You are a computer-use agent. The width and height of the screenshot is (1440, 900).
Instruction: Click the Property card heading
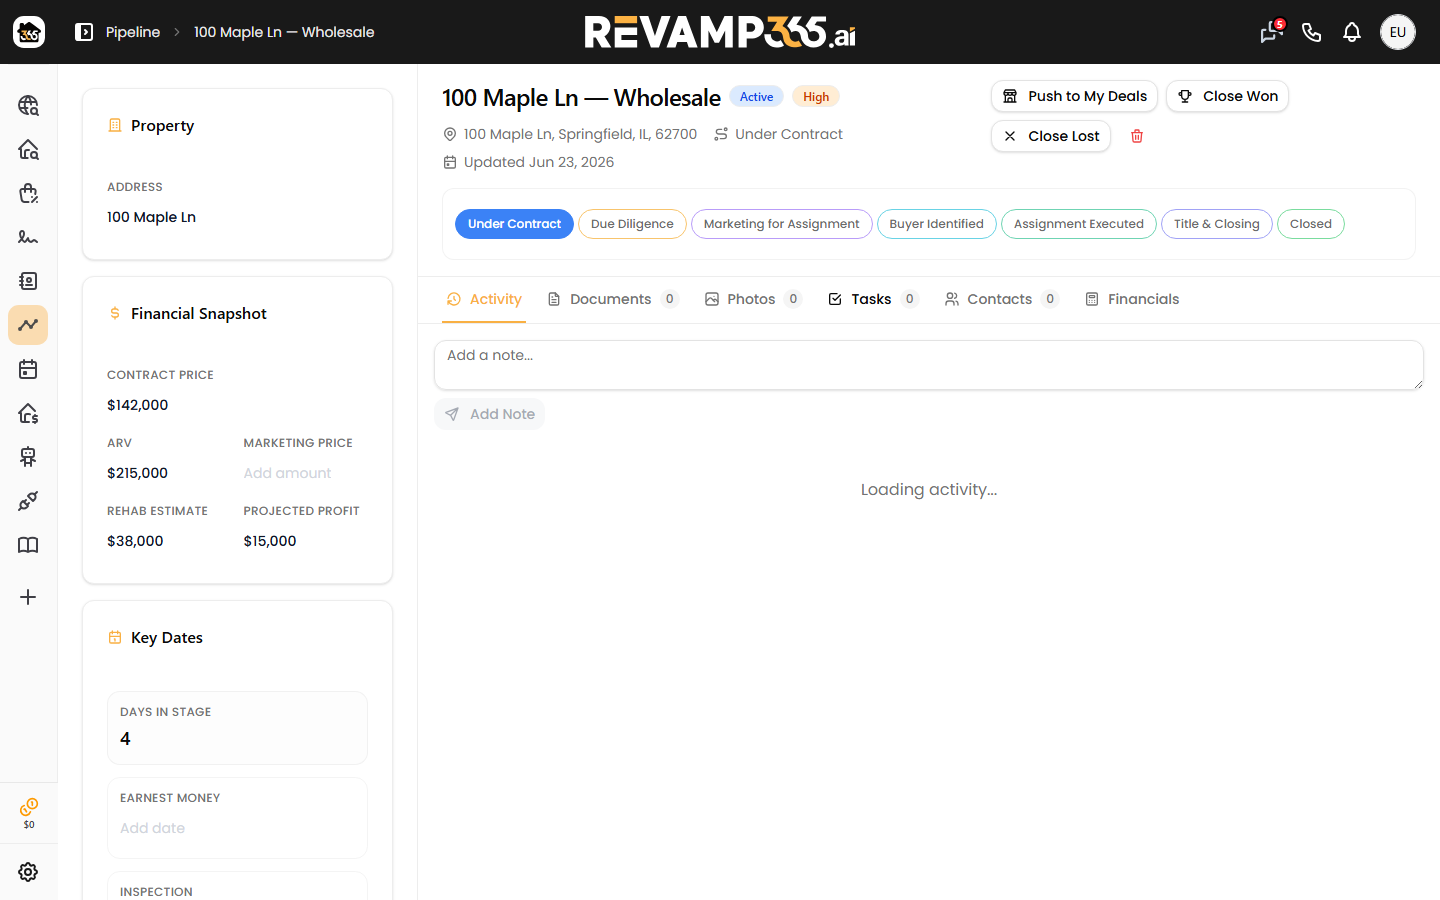[162, 126]
